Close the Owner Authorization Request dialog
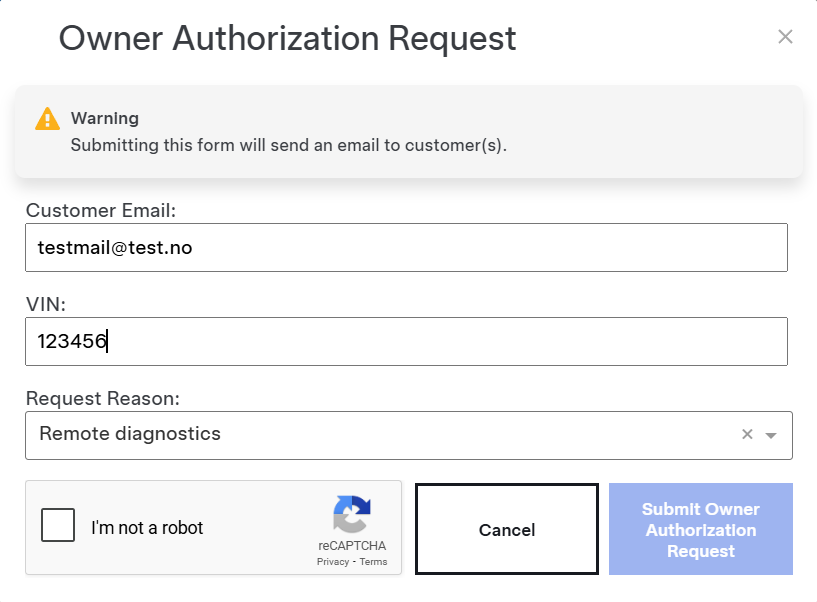 pos(785,37)
